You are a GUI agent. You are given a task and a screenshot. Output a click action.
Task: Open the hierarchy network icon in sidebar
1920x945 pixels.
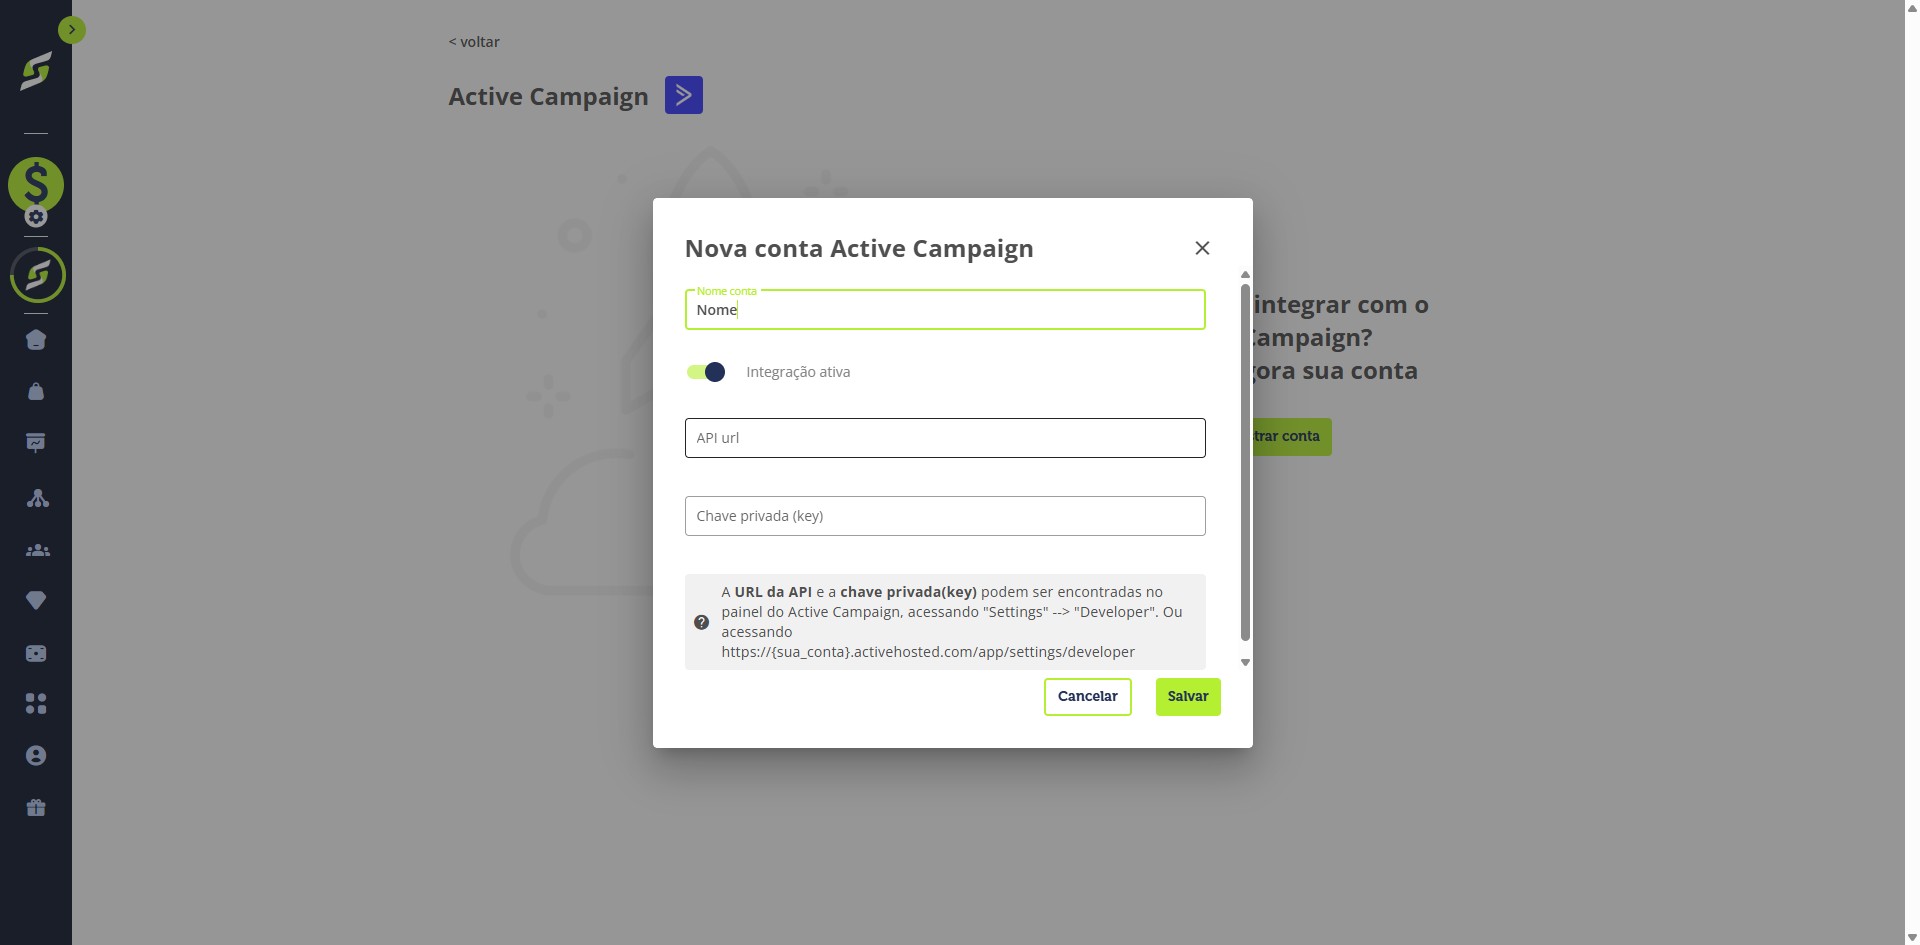pyautogui.click(x=37, y=498)
